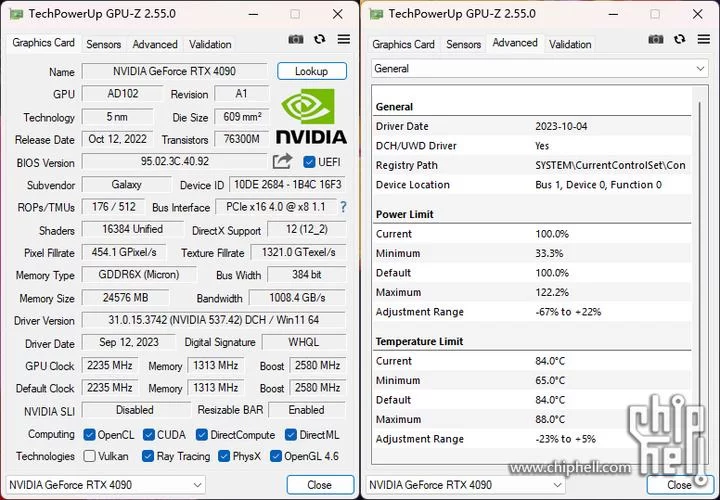Expand the General category dropdown
This screenshot has height=500, width=720.
tap(540, 69)
